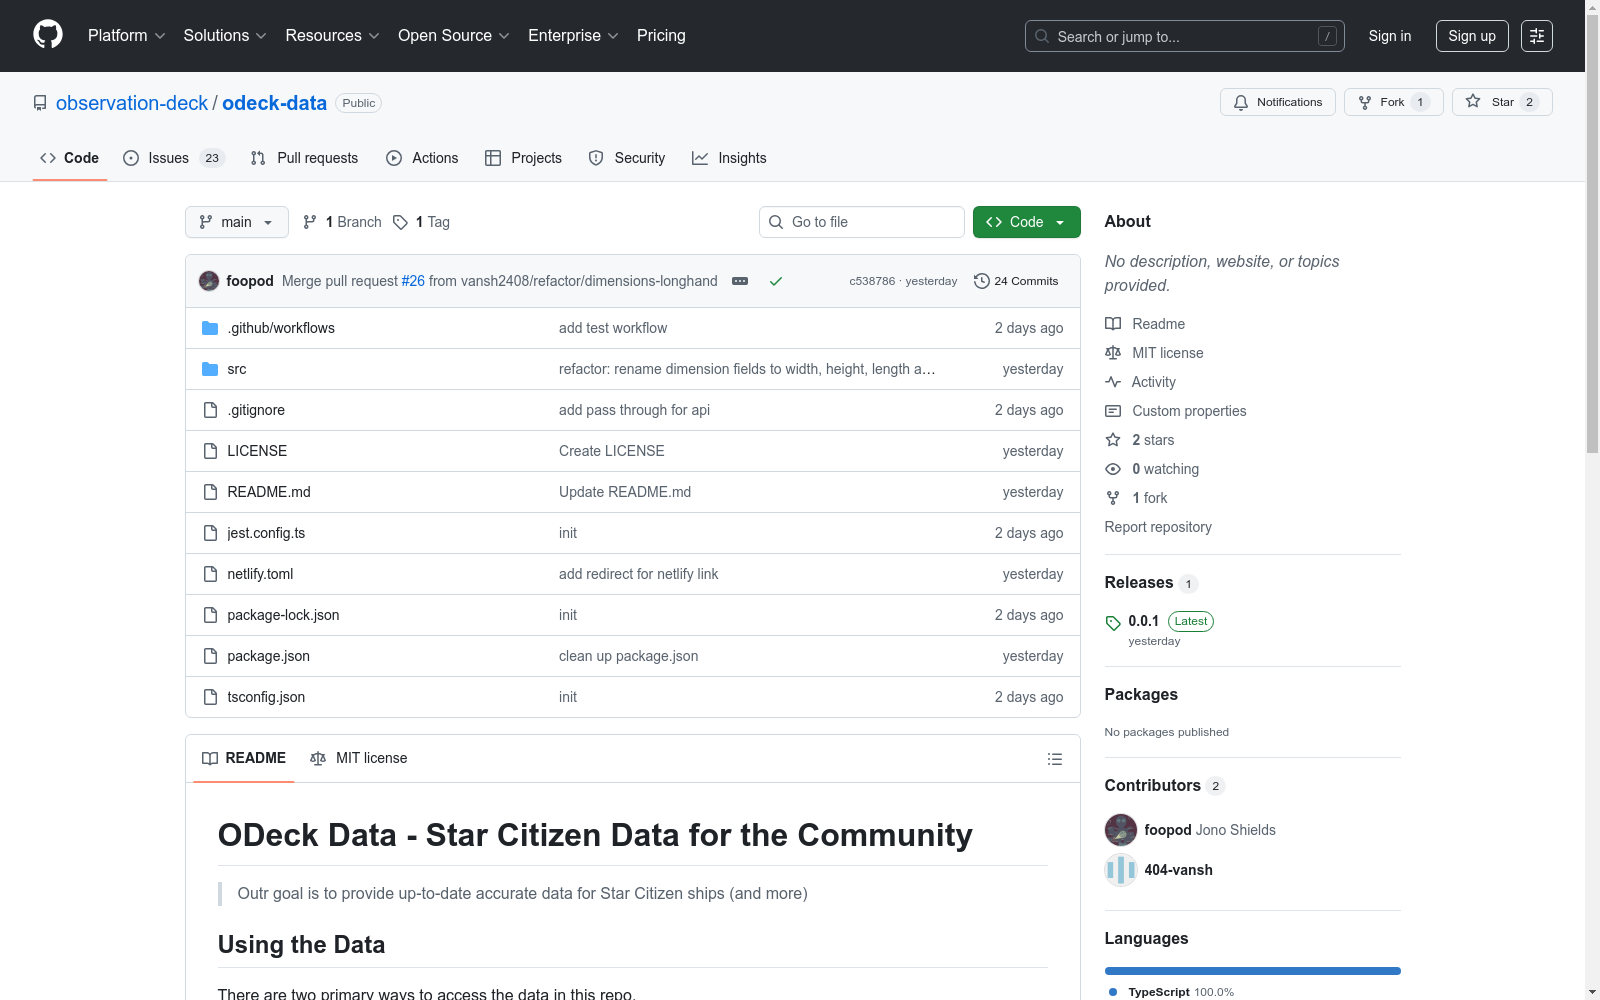Open the .gitignore file
This screenshot has width=1600, height=1000.
click(x=256, y=410)
